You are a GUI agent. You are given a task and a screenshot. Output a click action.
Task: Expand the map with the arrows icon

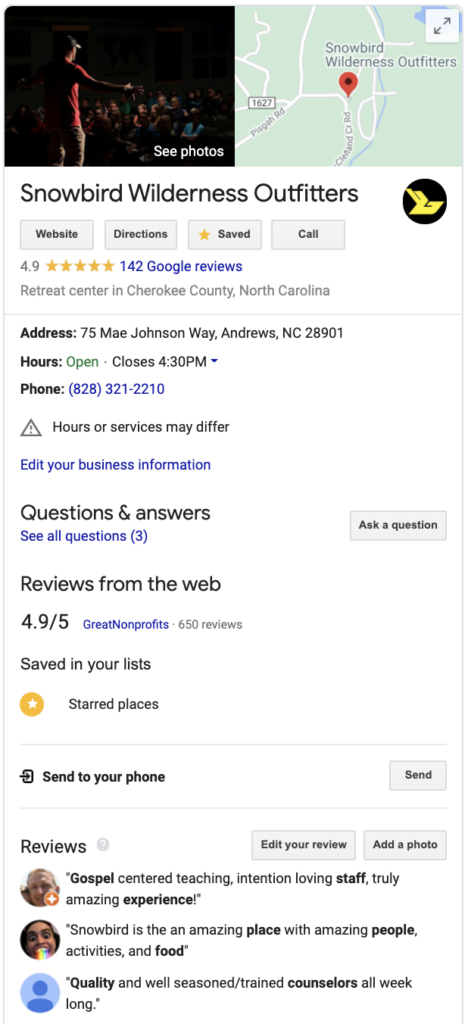tap(442, 26)
